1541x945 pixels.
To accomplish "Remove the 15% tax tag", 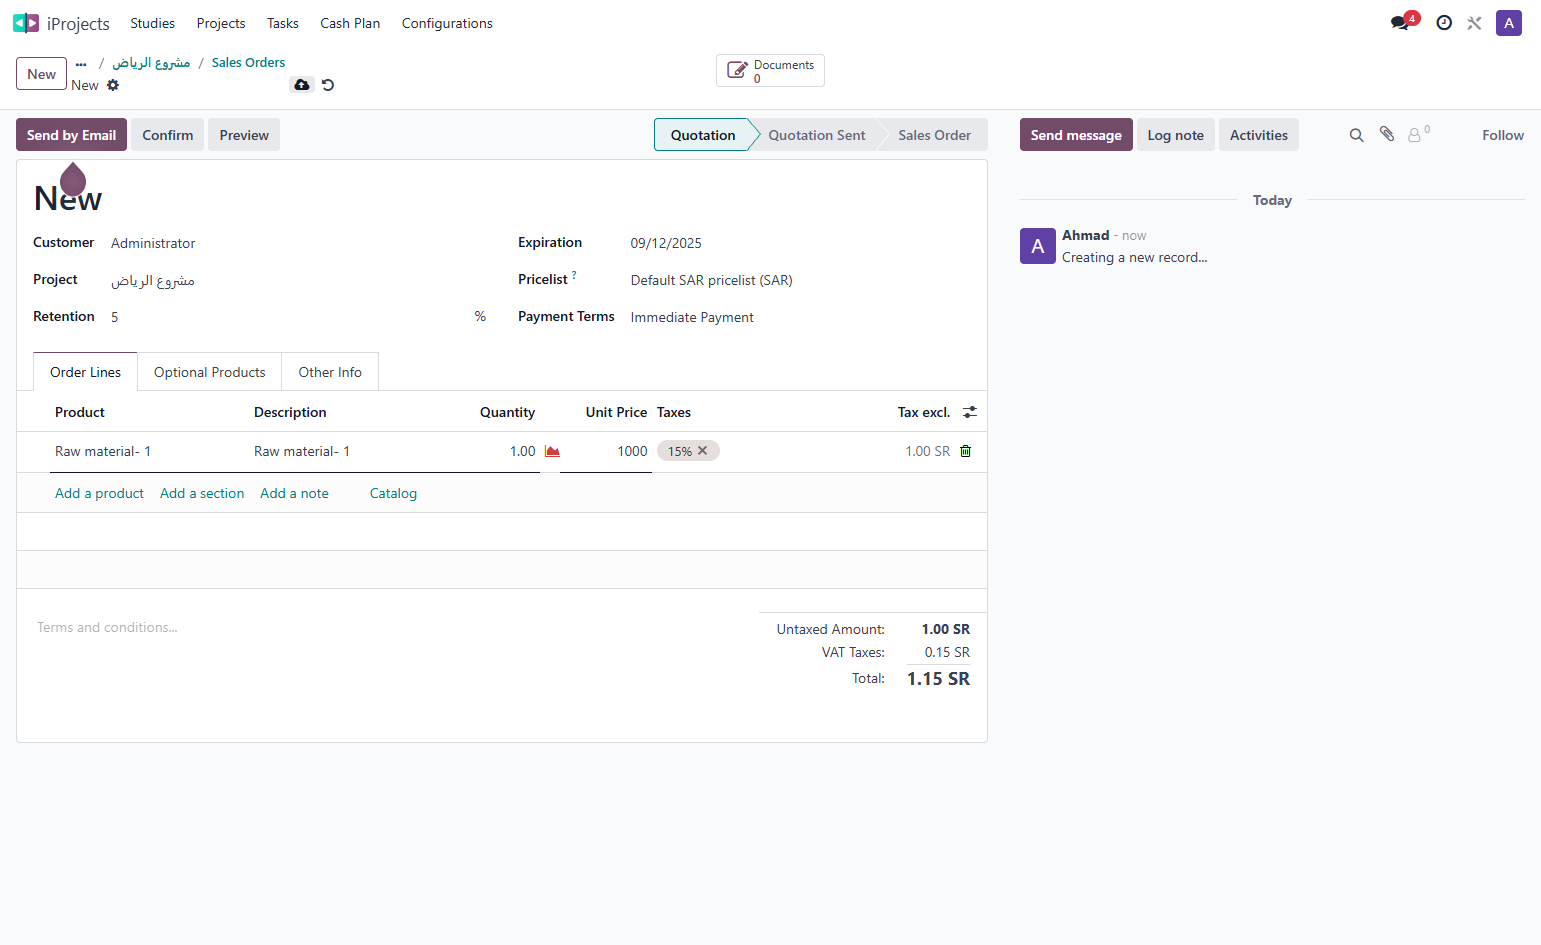I will tap(703, 451).
